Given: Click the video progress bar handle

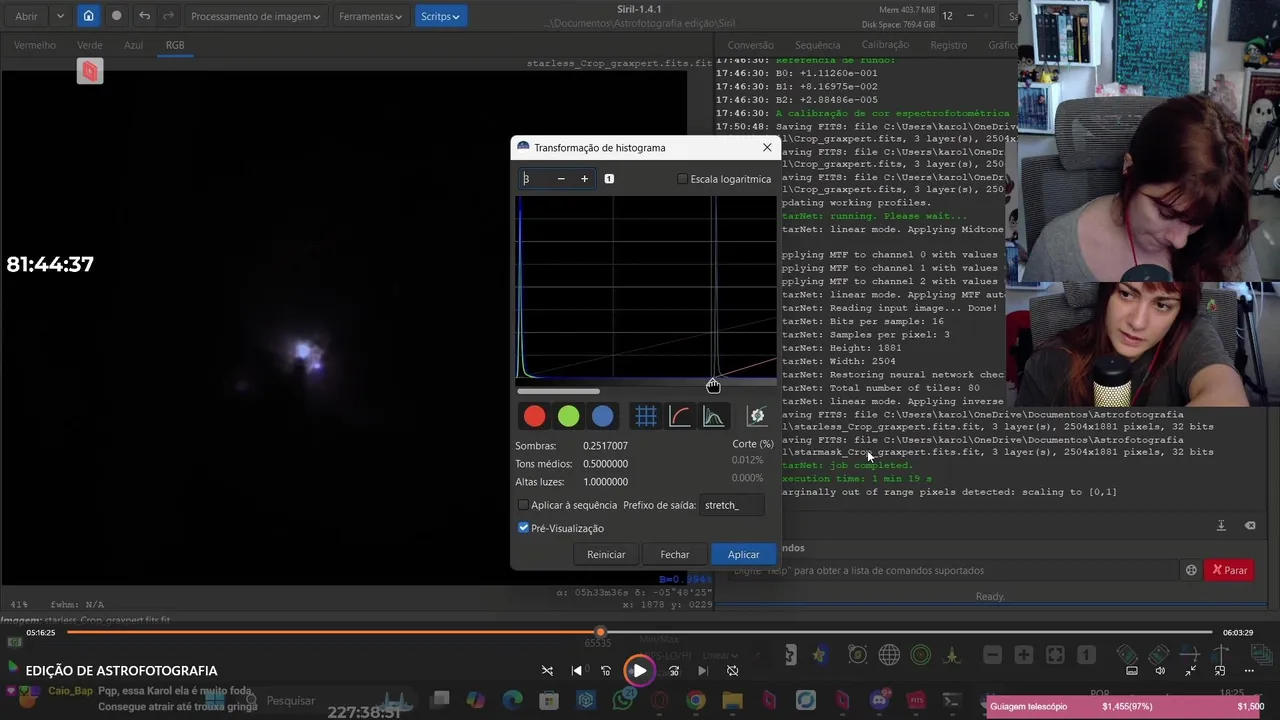Looking at the screenshot, I should 600,632.
